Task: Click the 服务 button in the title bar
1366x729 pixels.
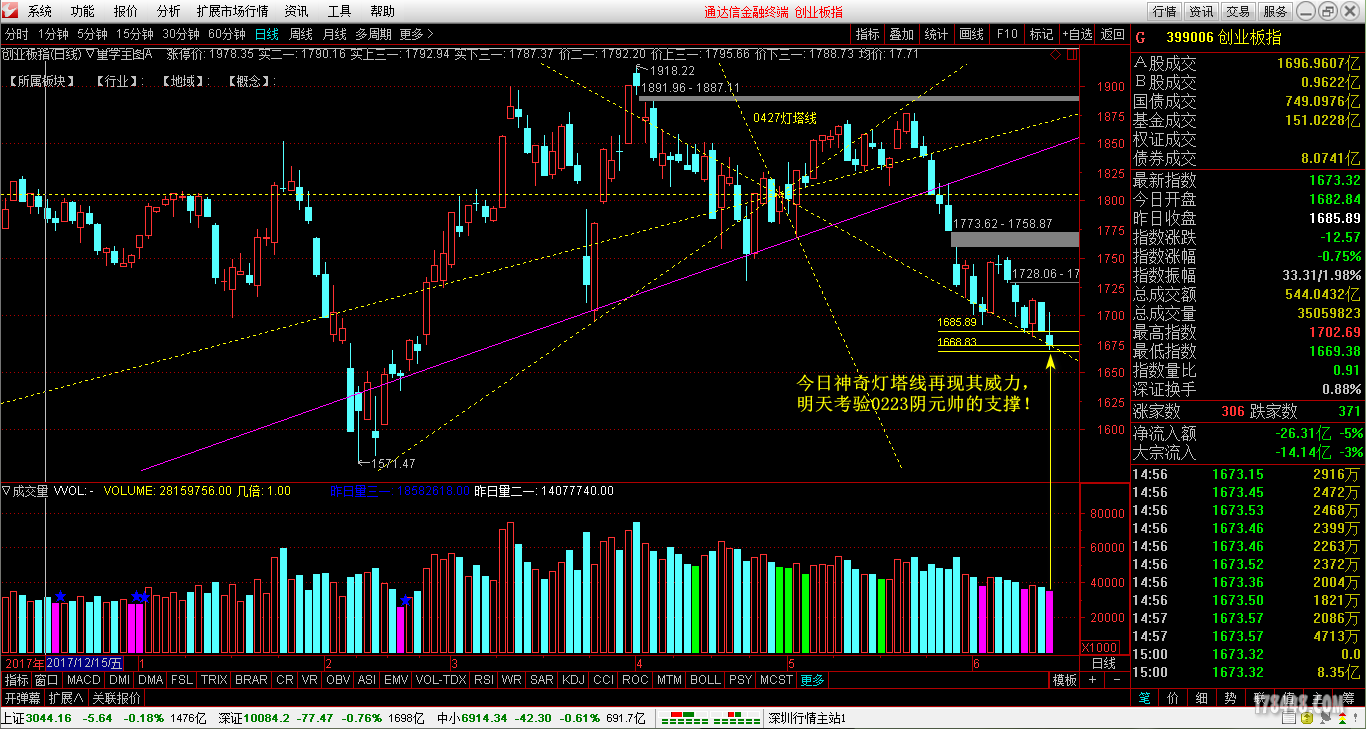Action: click(1275, 11)
